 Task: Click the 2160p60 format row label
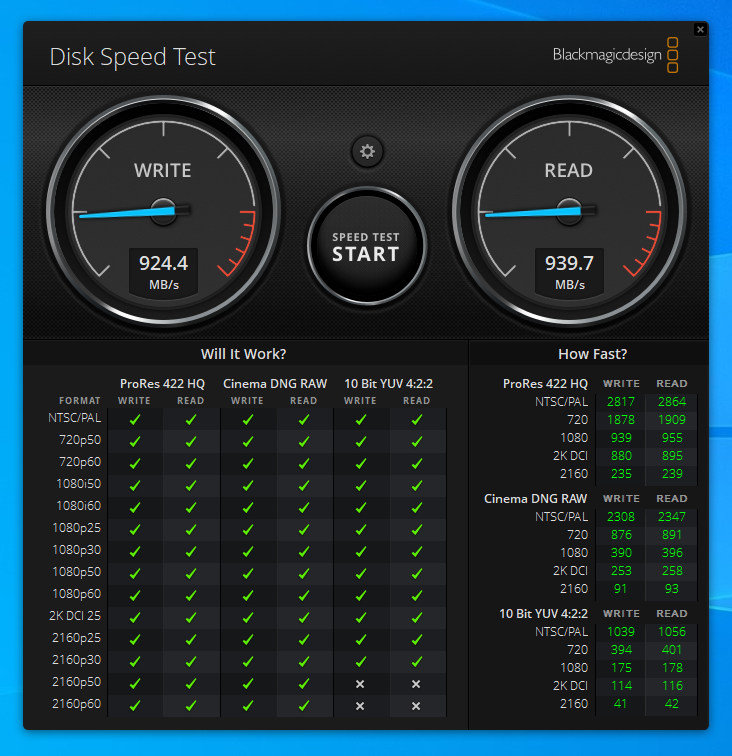point(77,704)
